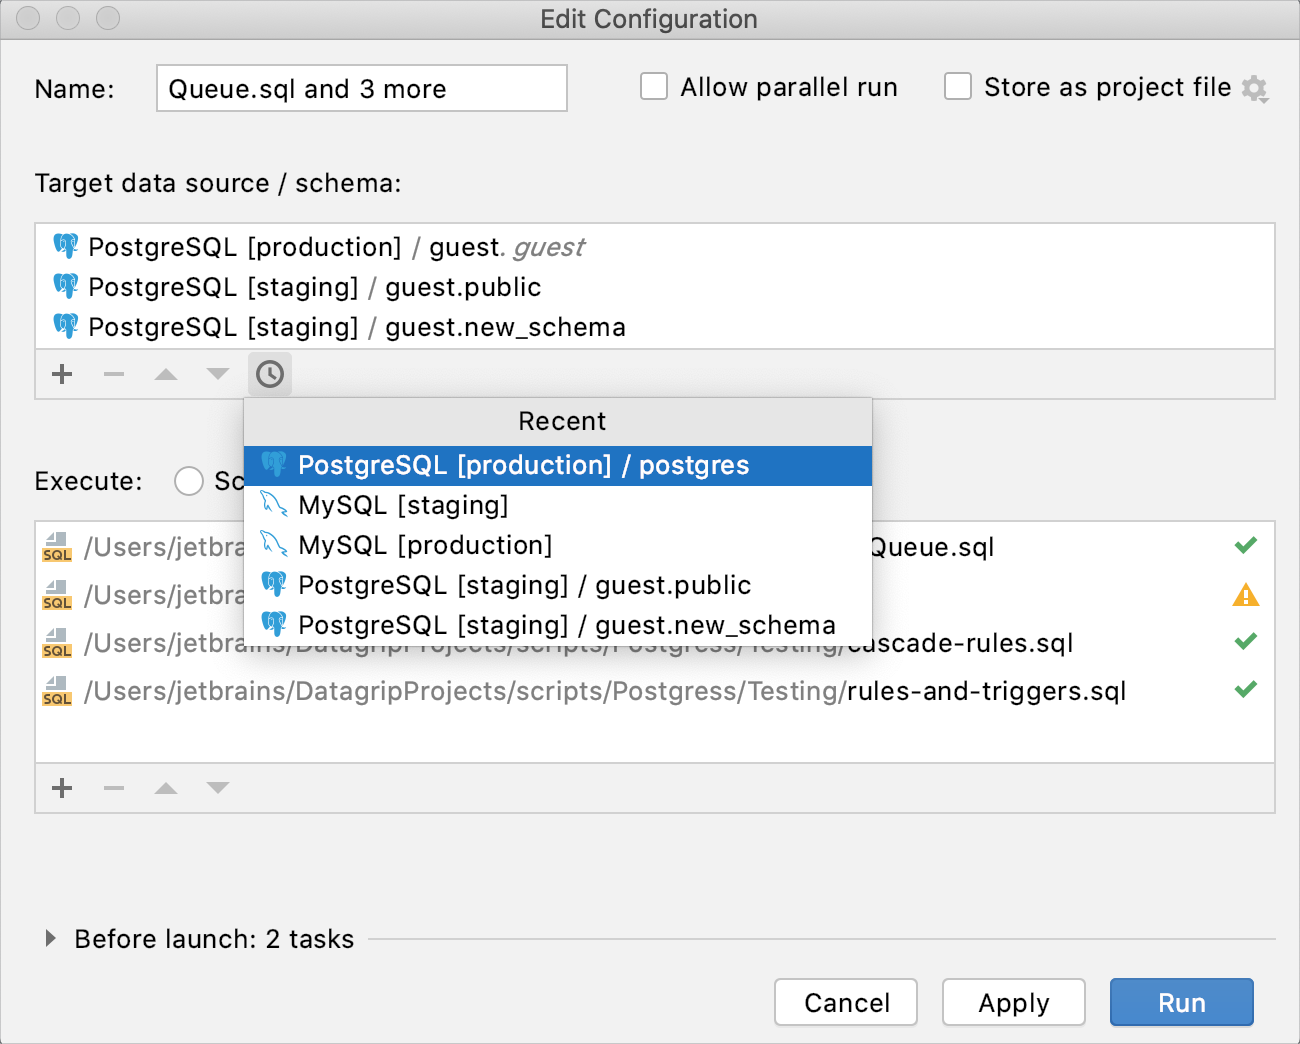Enable Allow parallel run
Image resolution: width=1300 pixels, height=1044 pixels.
pos(654,87)
